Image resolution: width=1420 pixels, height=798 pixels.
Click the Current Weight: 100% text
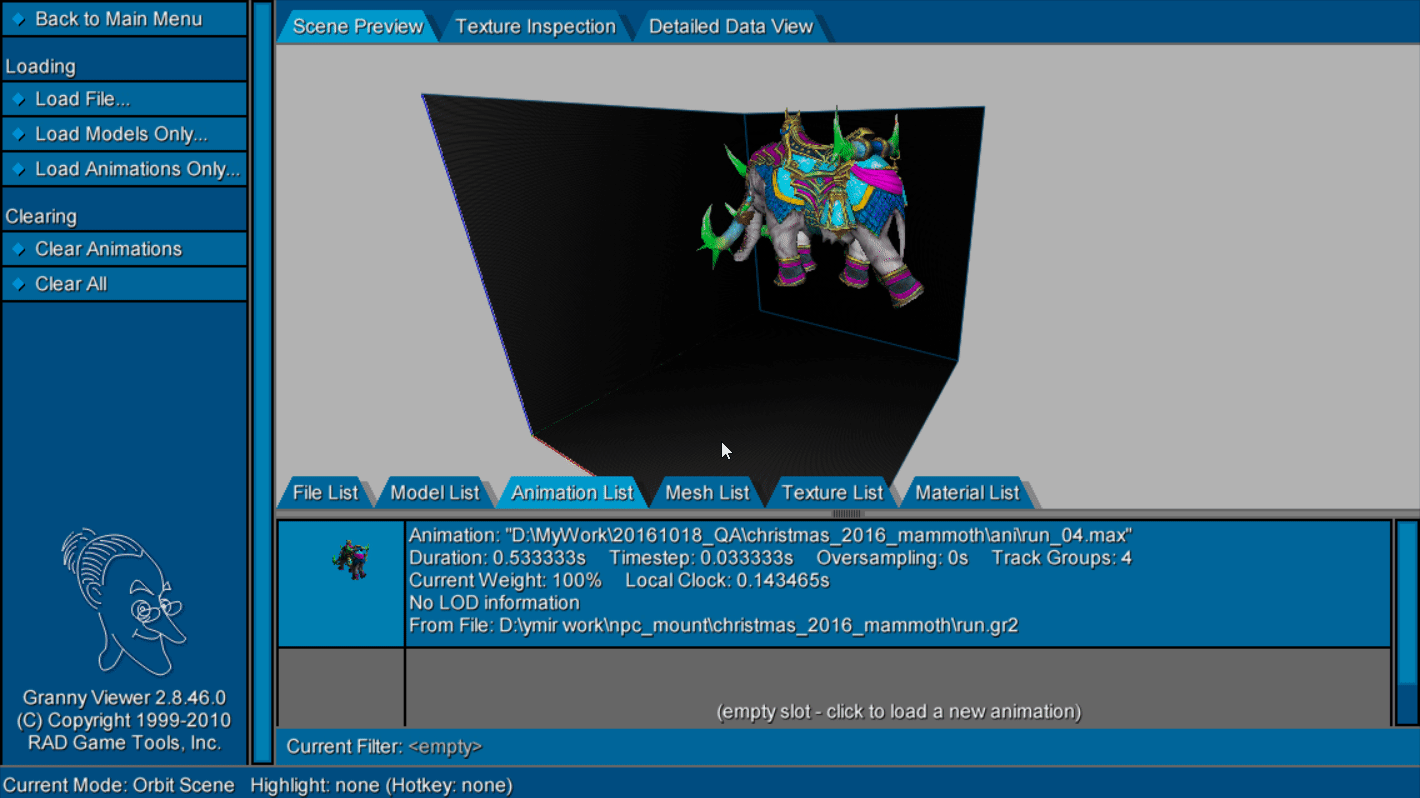click(505, 580)
